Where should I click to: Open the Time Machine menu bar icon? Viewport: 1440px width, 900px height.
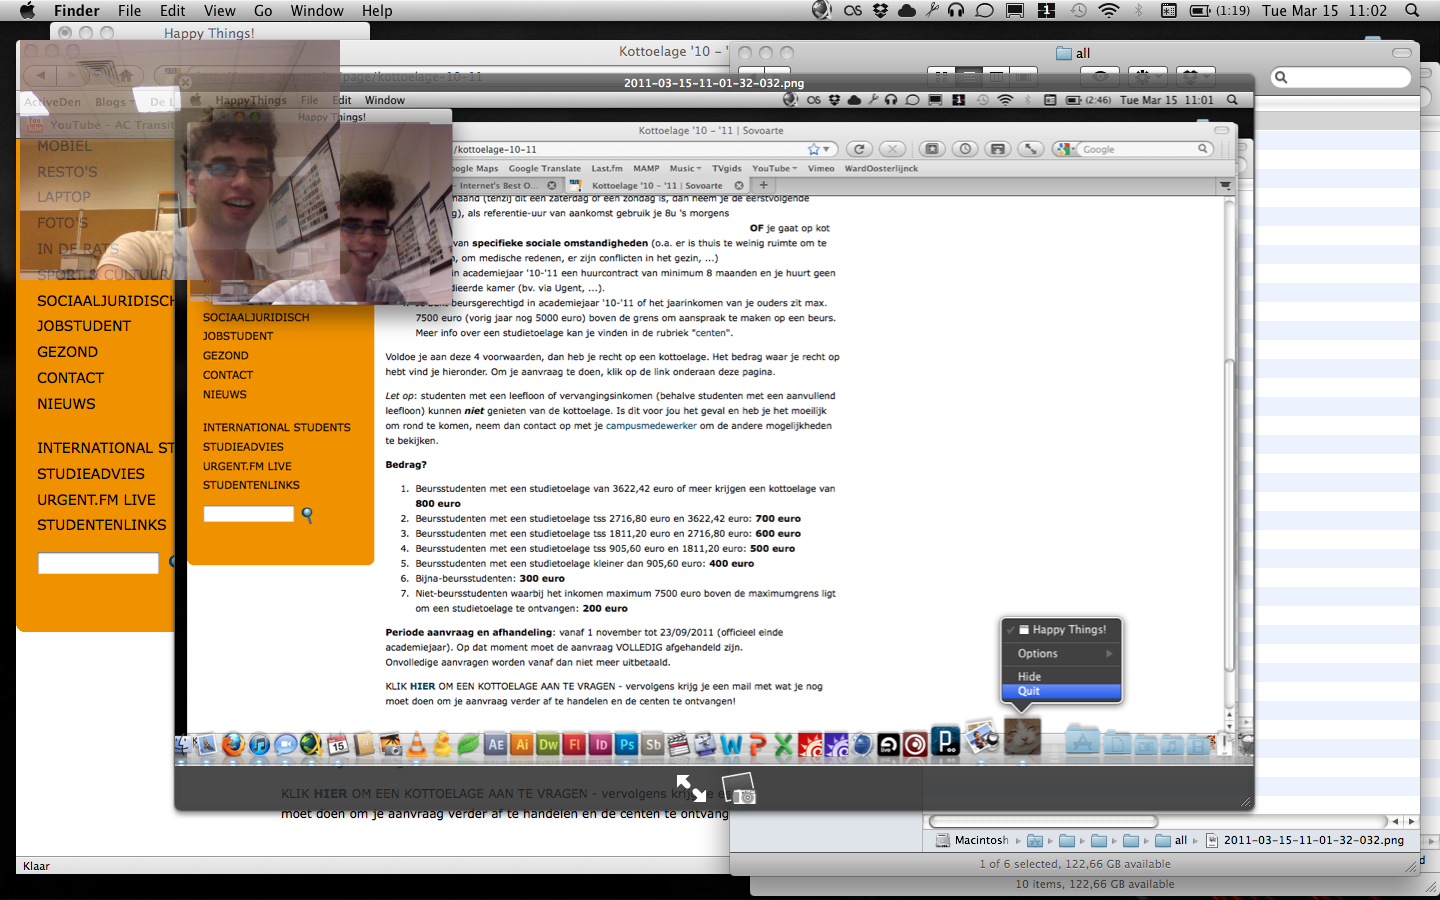[1079, 11]
